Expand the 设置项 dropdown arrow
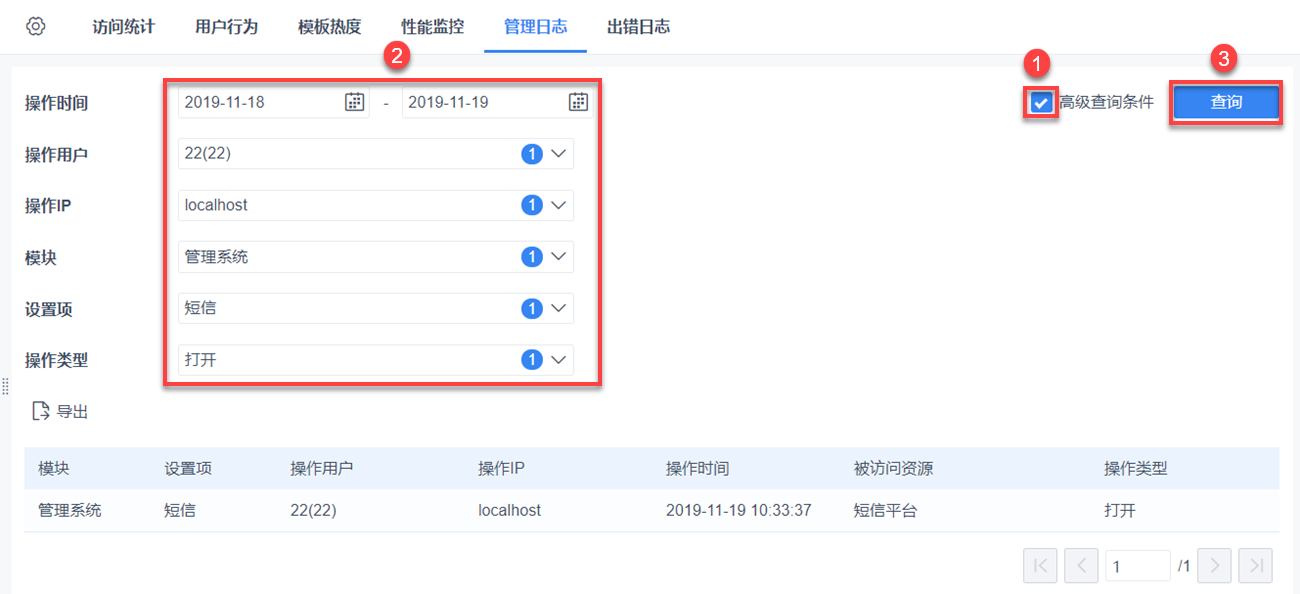Viewport: 1300px width, 594px height. click(558, 308)
